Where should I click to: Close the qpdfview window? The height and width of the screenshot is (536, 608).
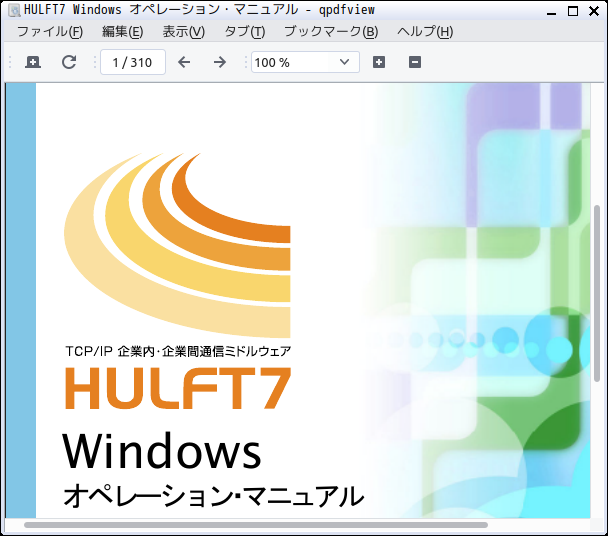point(594,11)
